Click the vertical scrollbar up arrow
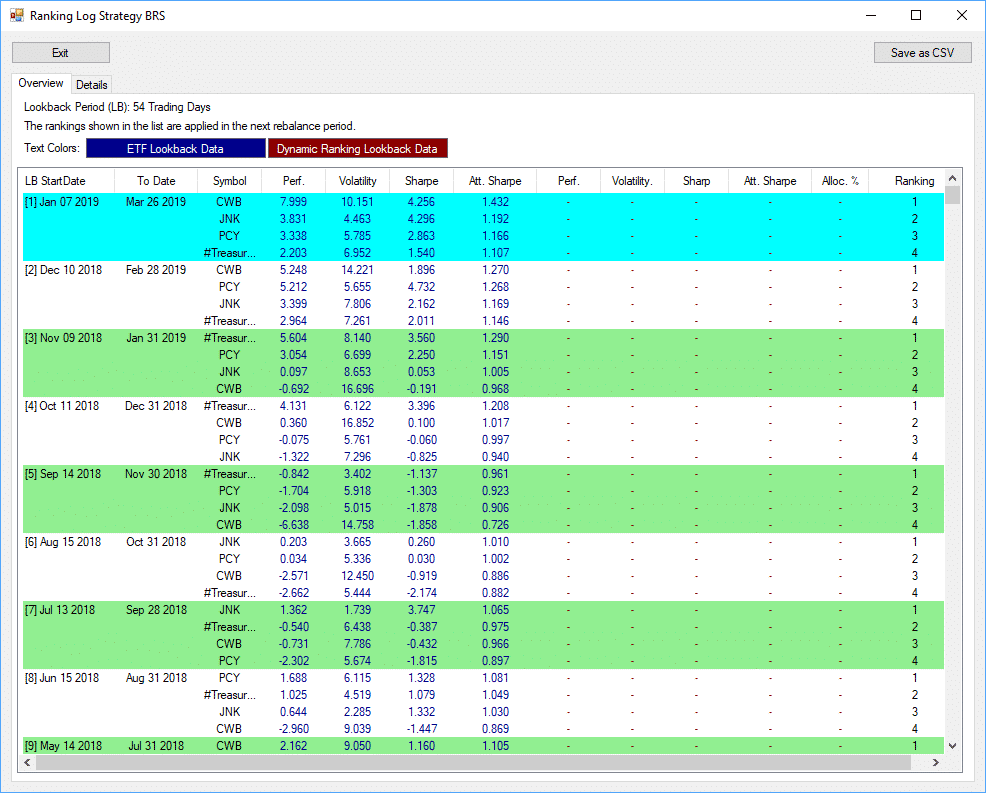This screenshot has height=793, width=986. point(952,180)
